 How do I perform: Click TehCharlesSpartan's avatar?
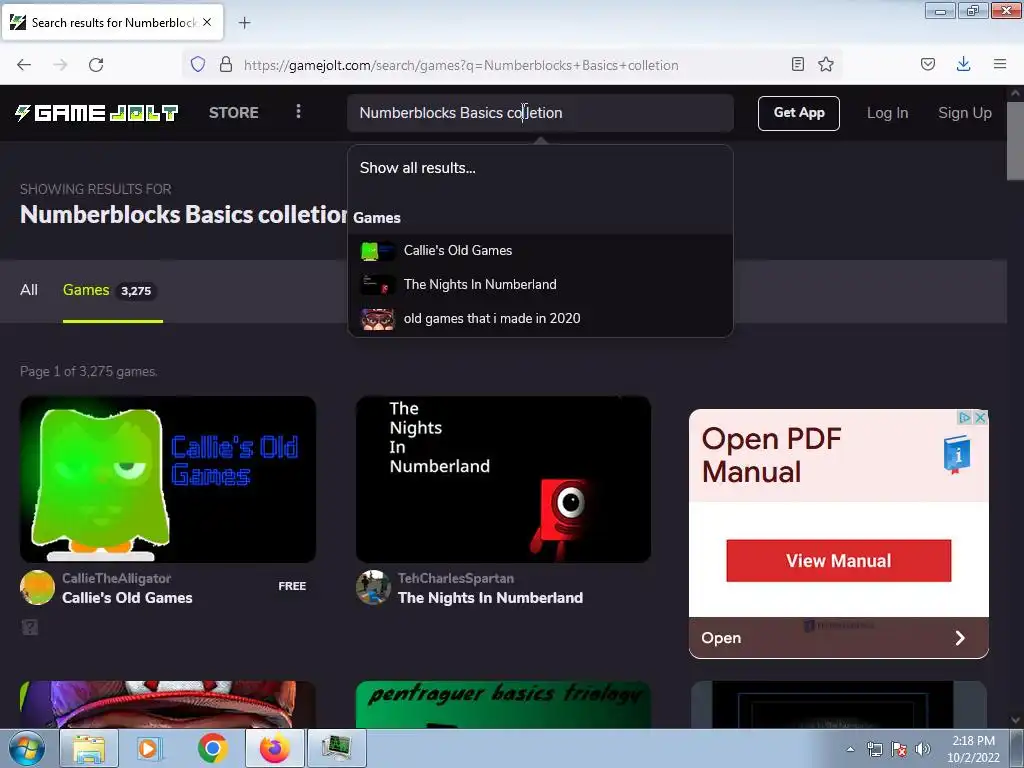coord(373,588)
